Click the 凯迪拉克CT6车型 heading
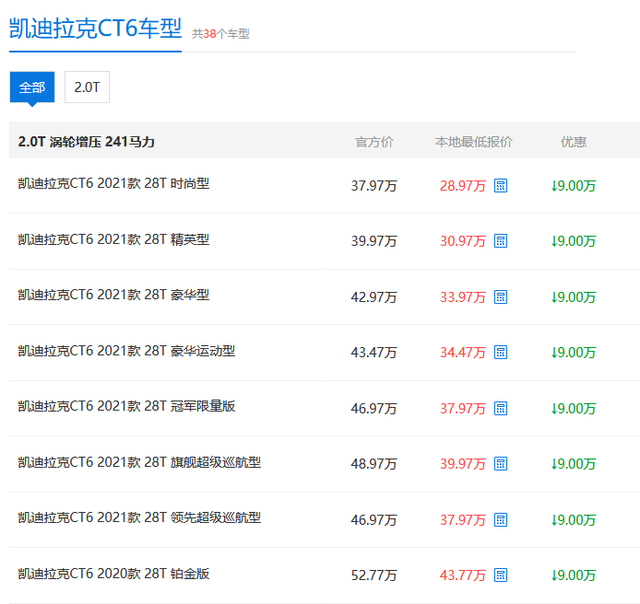The height and width of the screenshot is (604, 640). (95, 30)
